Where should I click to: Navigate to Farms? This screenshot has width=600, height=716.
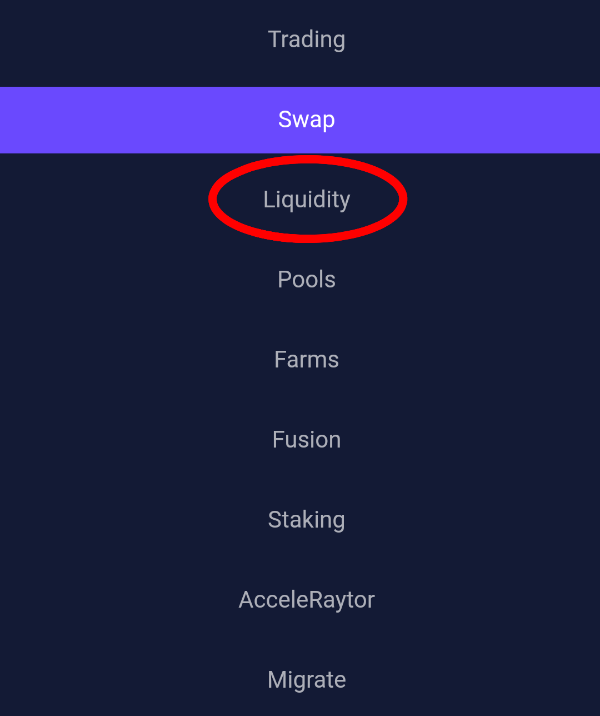(306, 360)
